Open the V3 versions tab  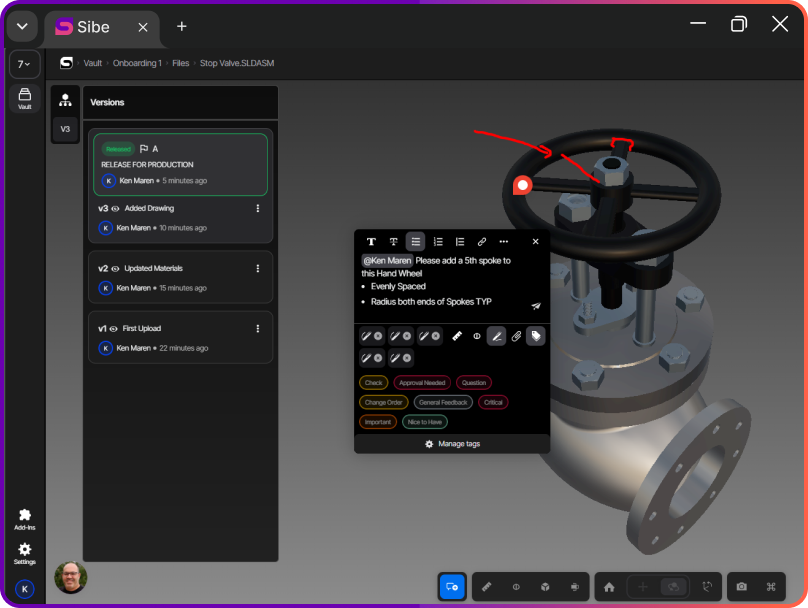click(65, 129)
